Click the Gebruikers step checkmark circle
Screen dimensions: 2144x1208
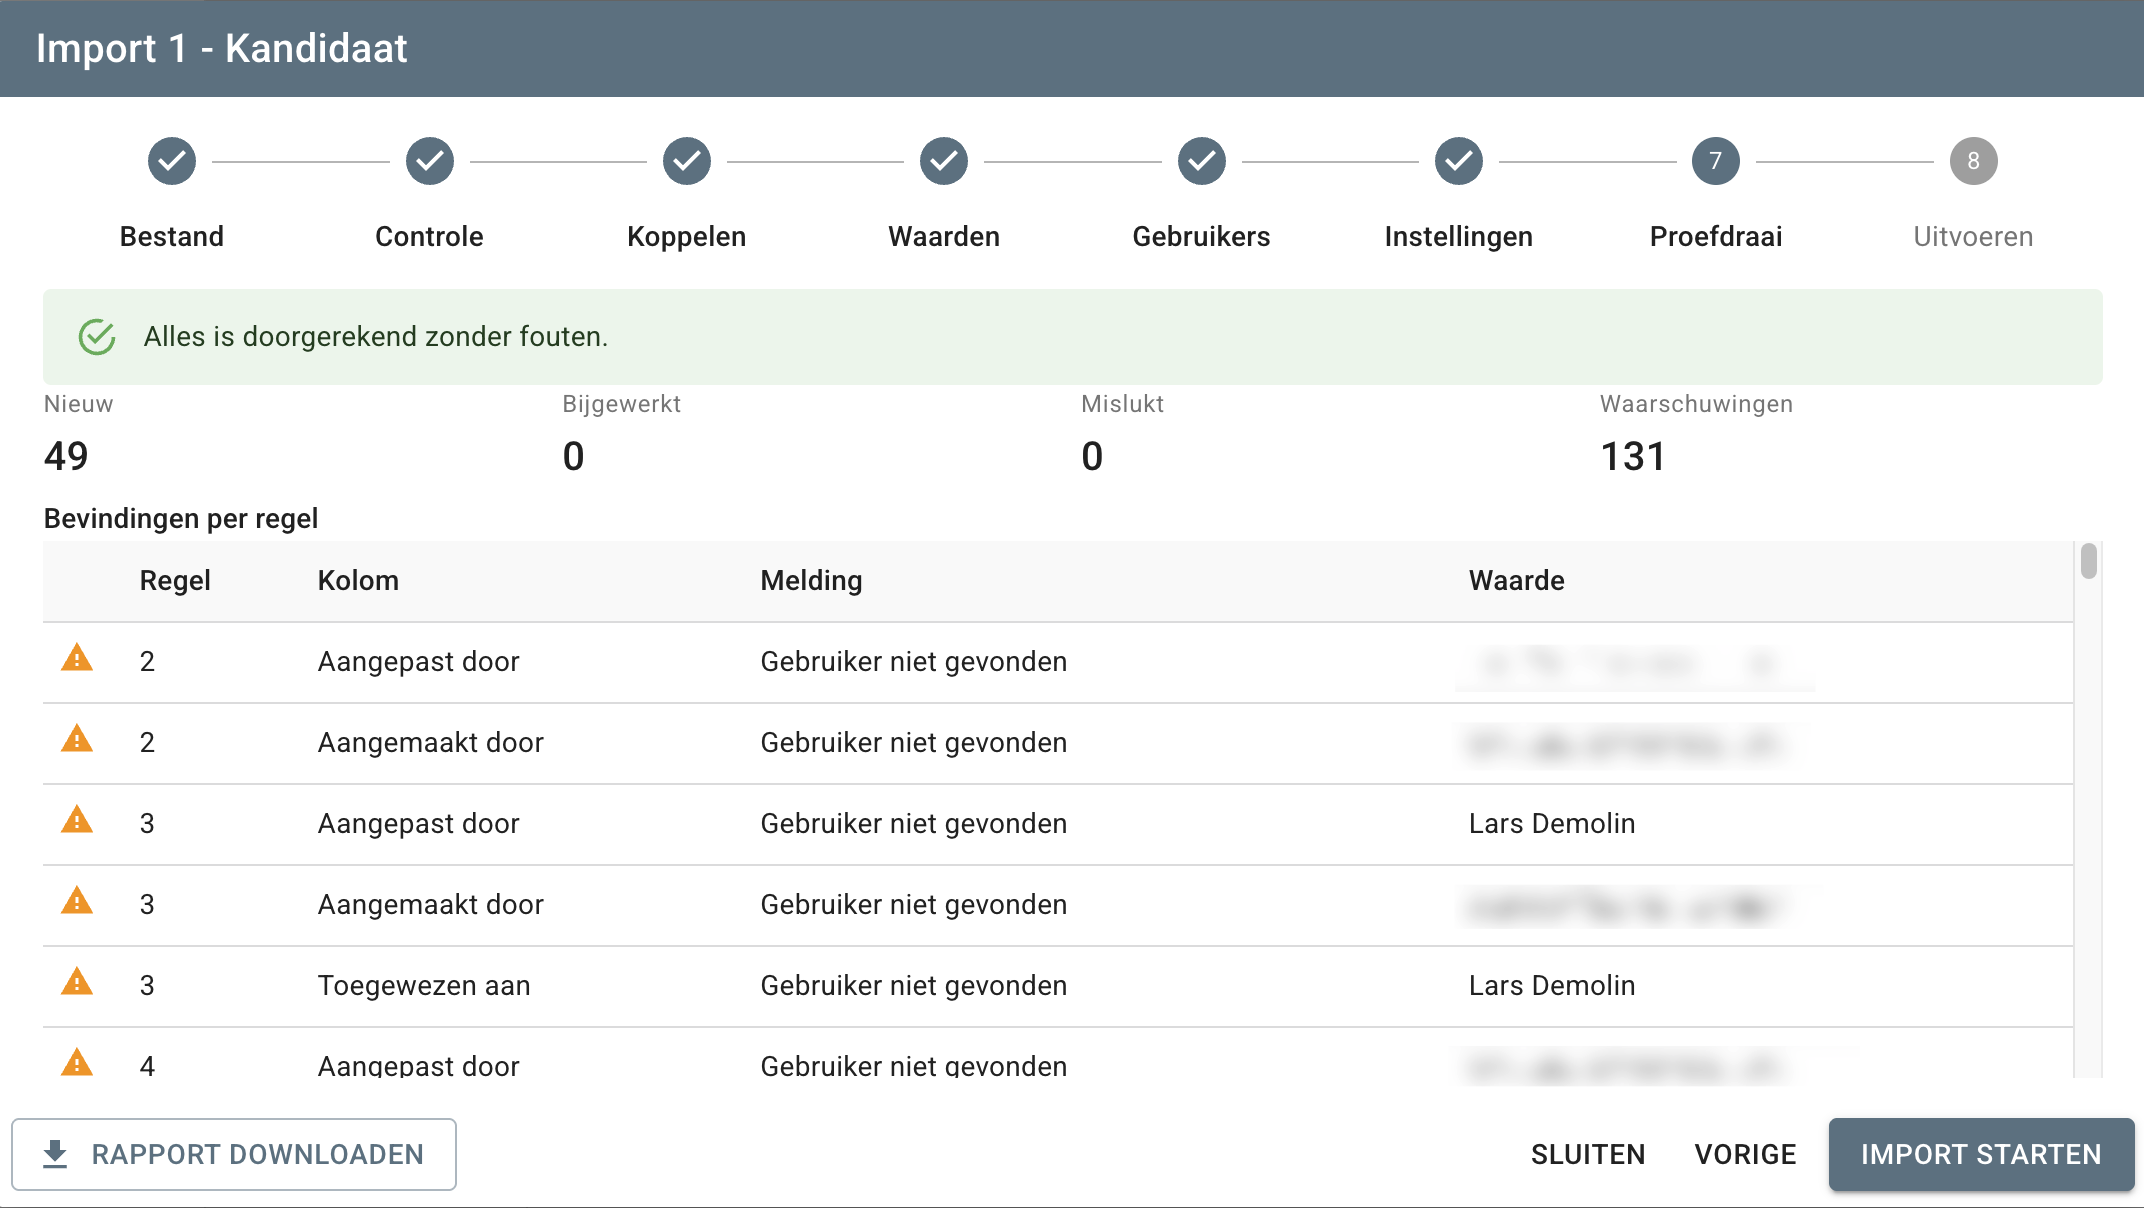coord(1201,161)
